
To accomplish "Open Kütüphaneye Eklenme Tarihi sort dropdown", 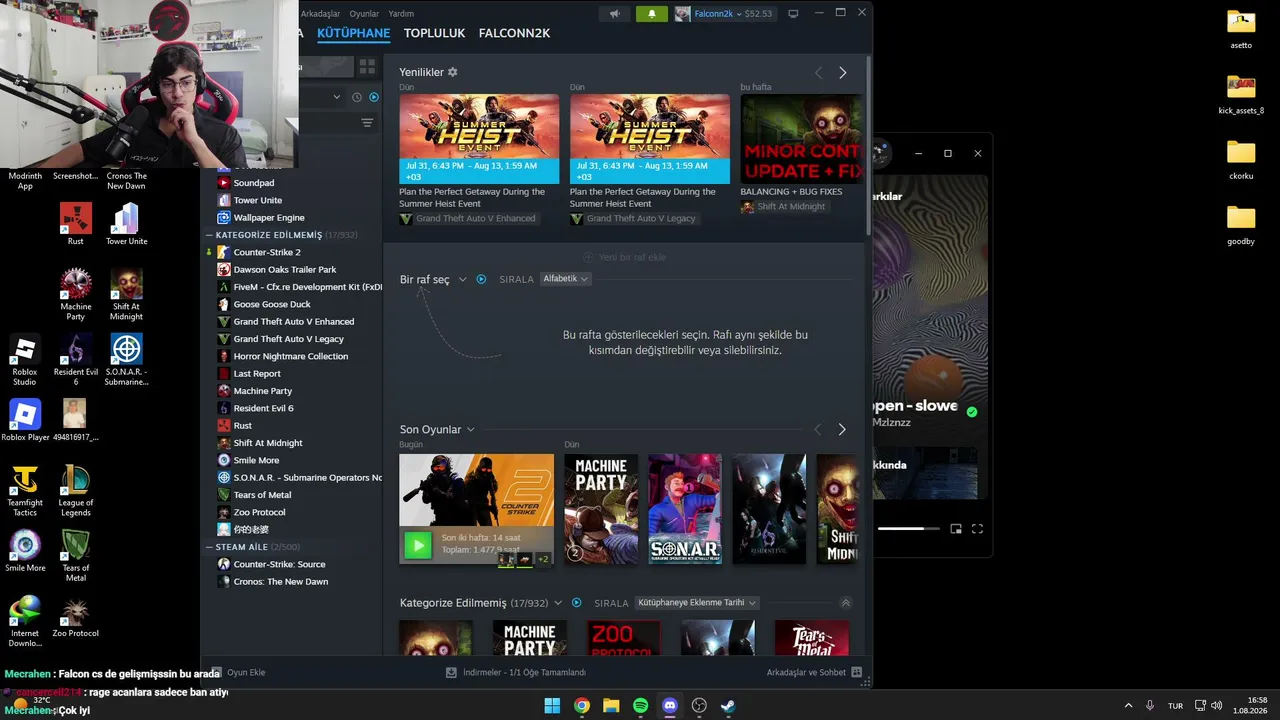I will click(x=697, y=603).
